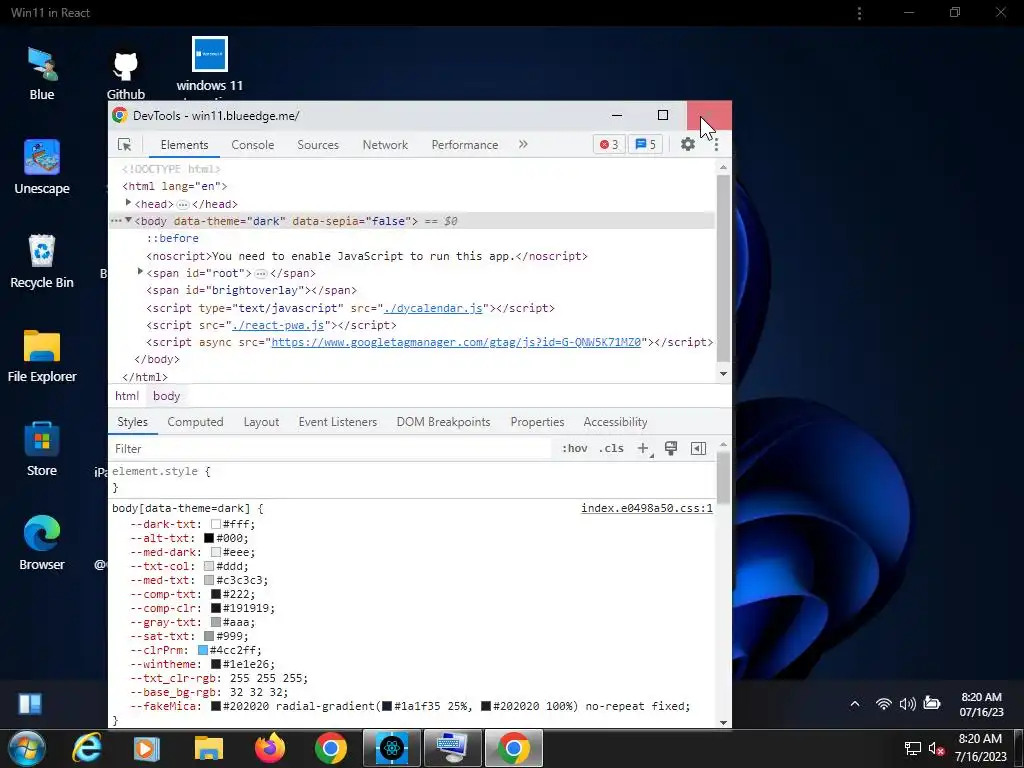Viewport: 1024px width, 768px height.
Task: Open the Layout tab
Action: [261, 422]
